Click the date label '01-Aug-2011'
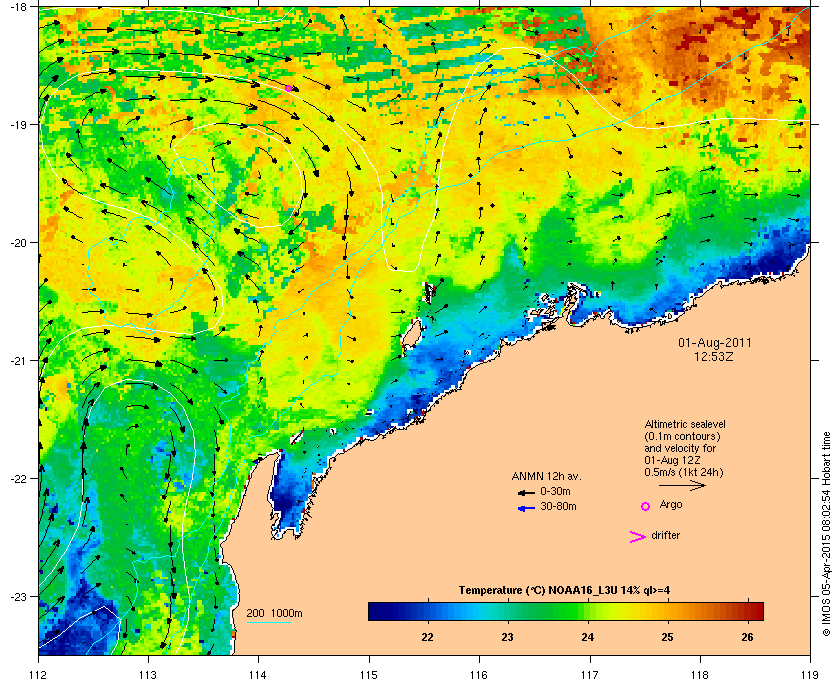The width and height of the screenshot is (840, 680). [x=715, y=342]
